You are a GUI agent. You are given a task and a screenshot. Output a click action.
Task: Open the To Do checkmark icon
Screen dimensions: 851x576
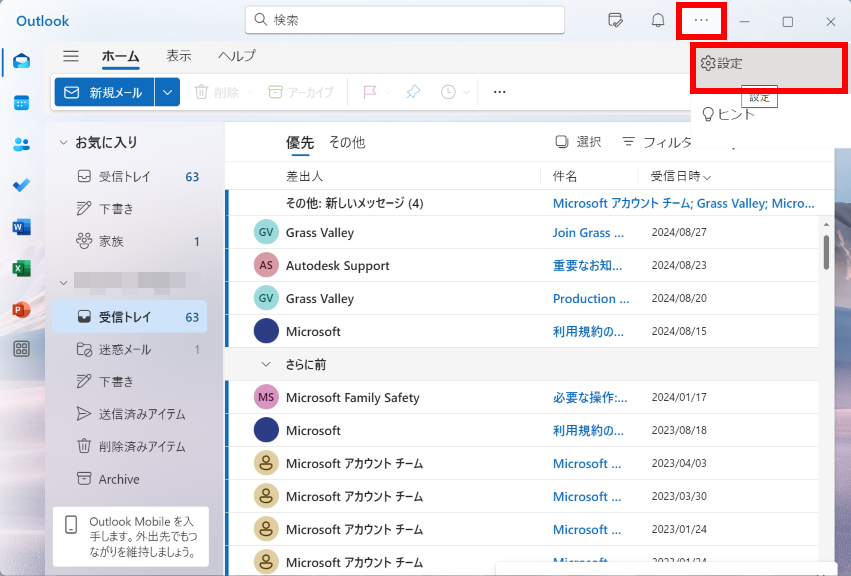click(x=22, y=185)
